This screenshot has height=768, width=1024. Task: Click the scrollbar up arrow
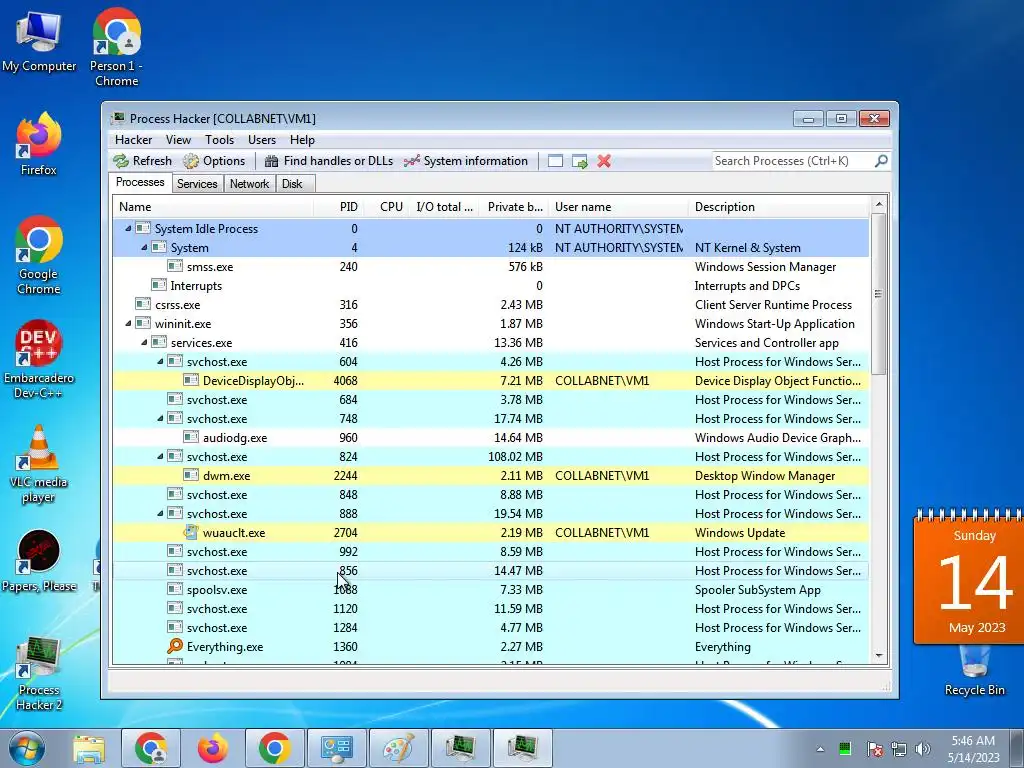click(879, 204)
